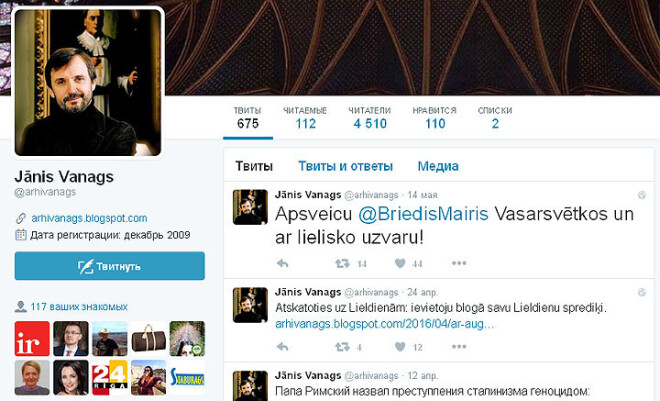
Task: Open the ir magazine follower avatar
Action: pos(32,339)
